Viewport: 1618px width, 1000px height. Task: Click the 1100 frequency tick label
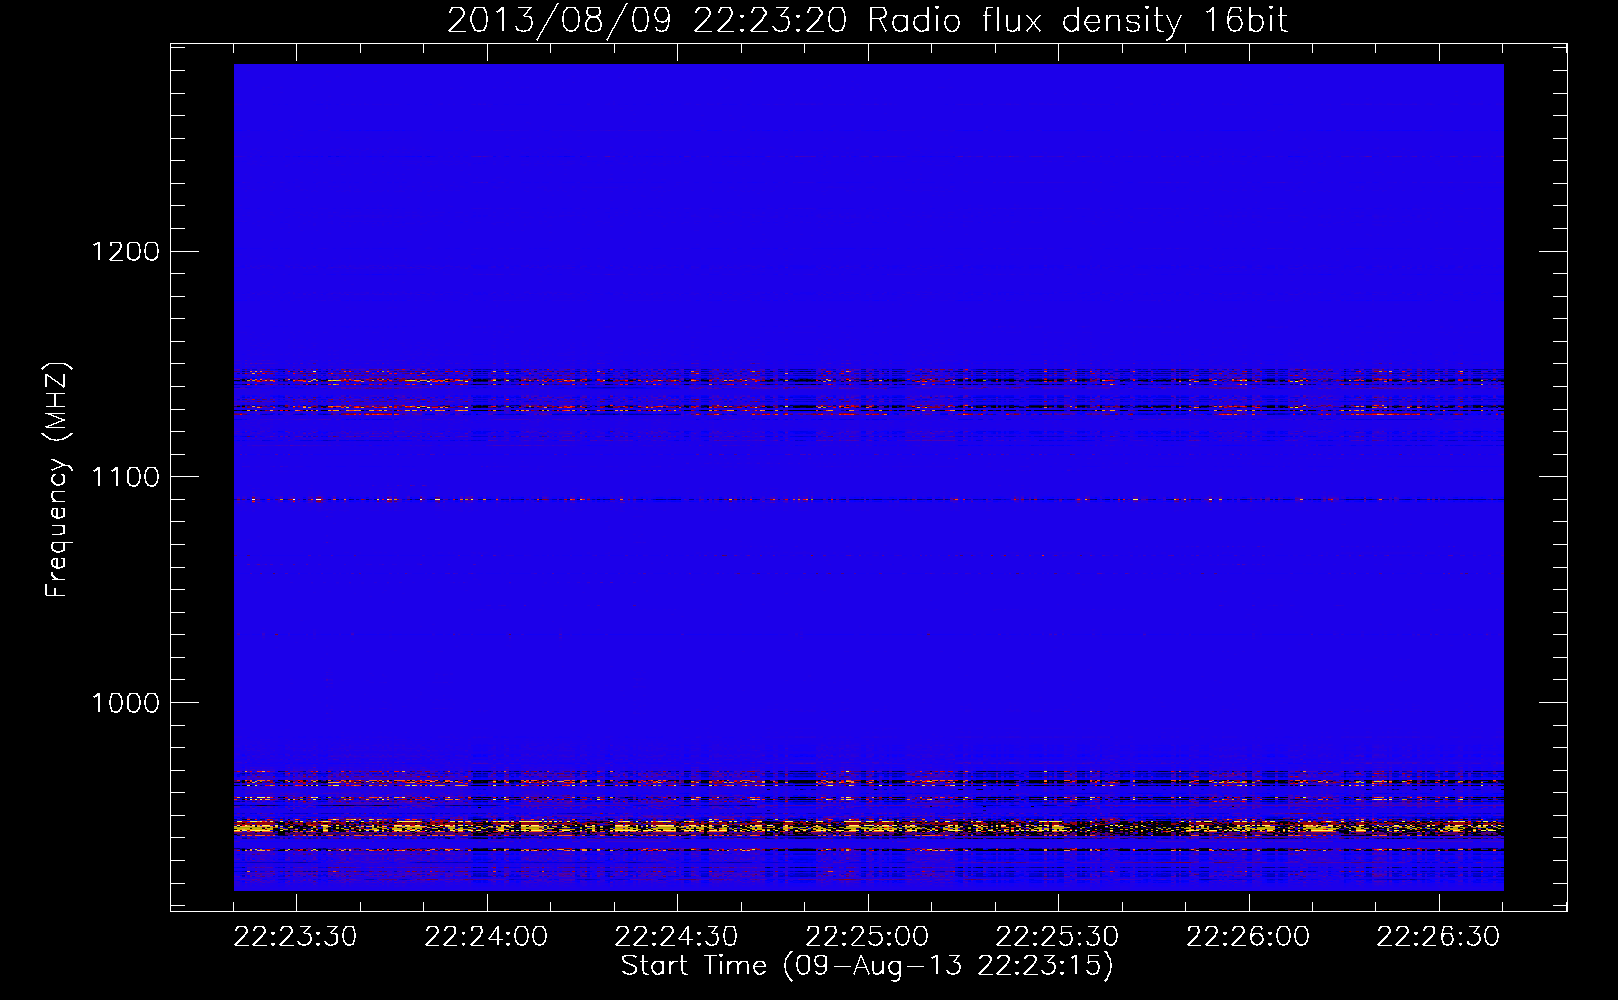[x=125, y=477]
